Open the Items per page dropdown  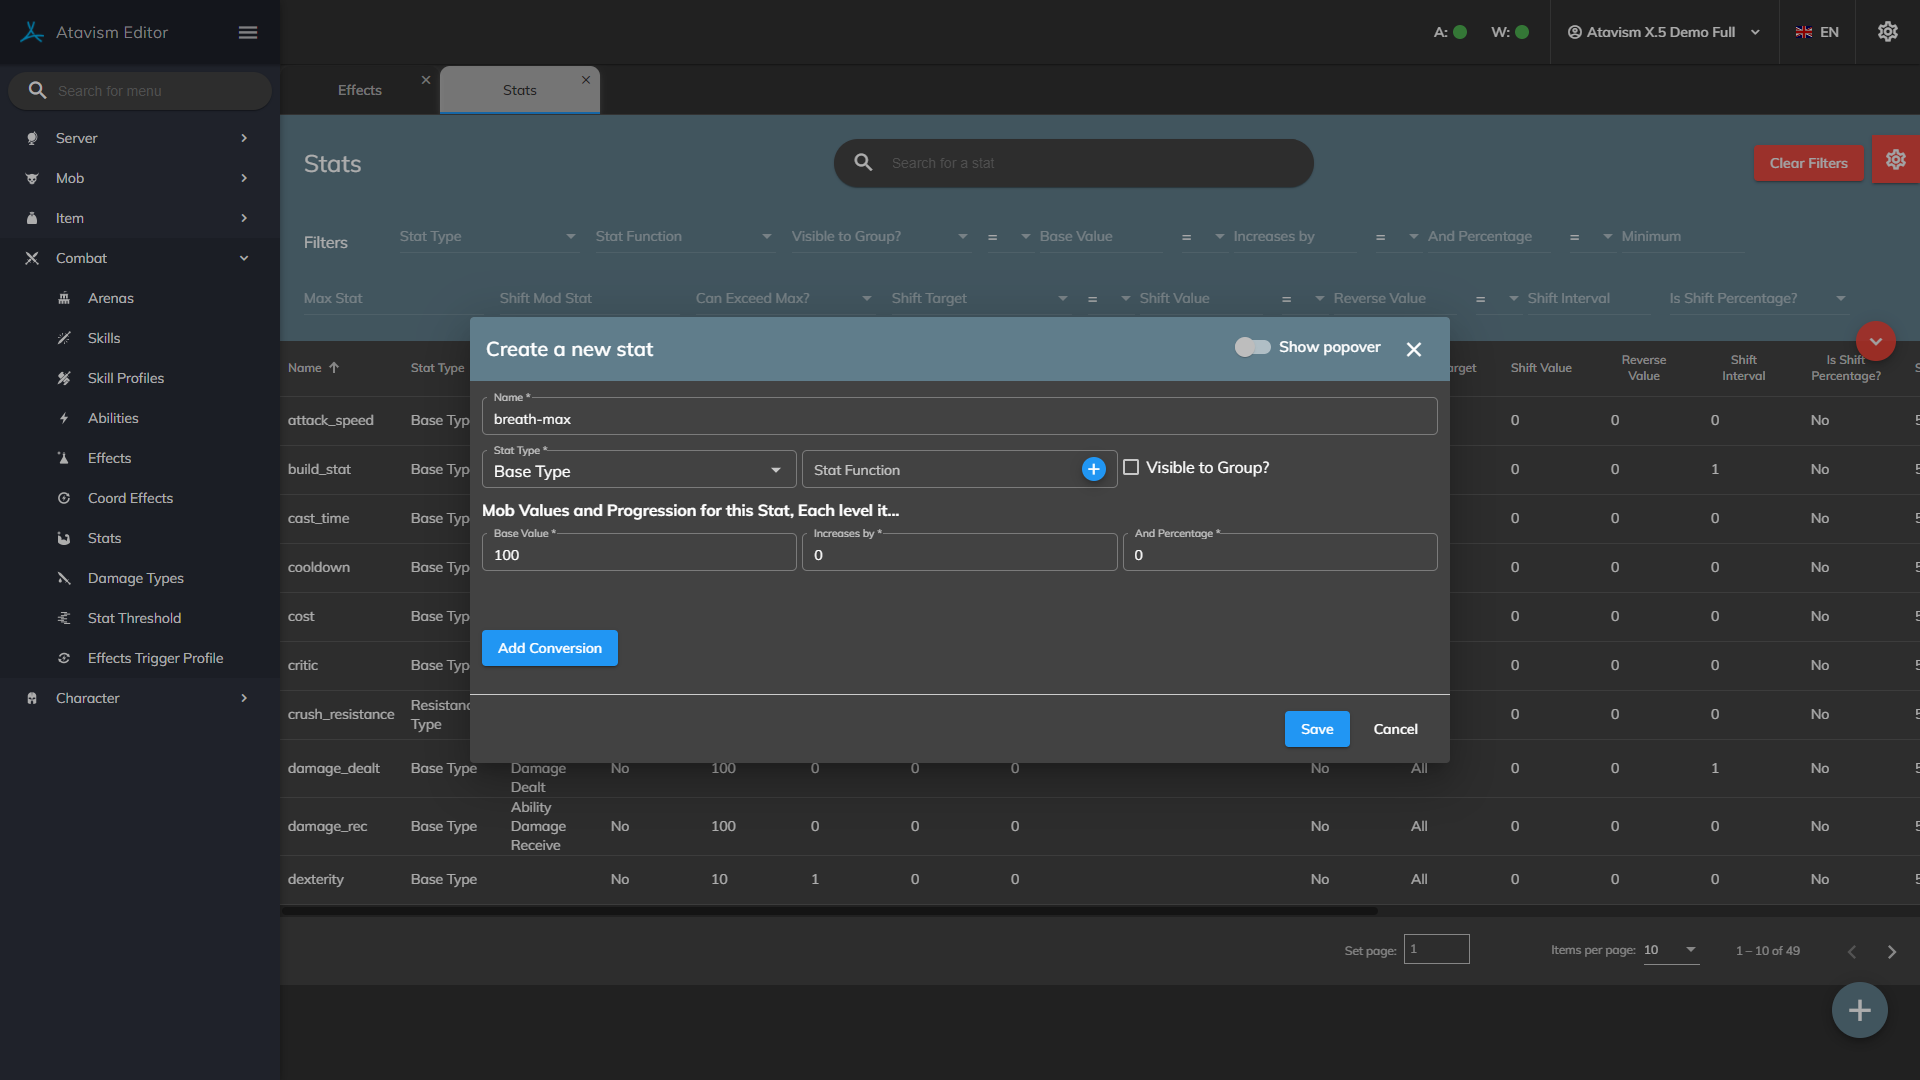tap(1670, 950)
